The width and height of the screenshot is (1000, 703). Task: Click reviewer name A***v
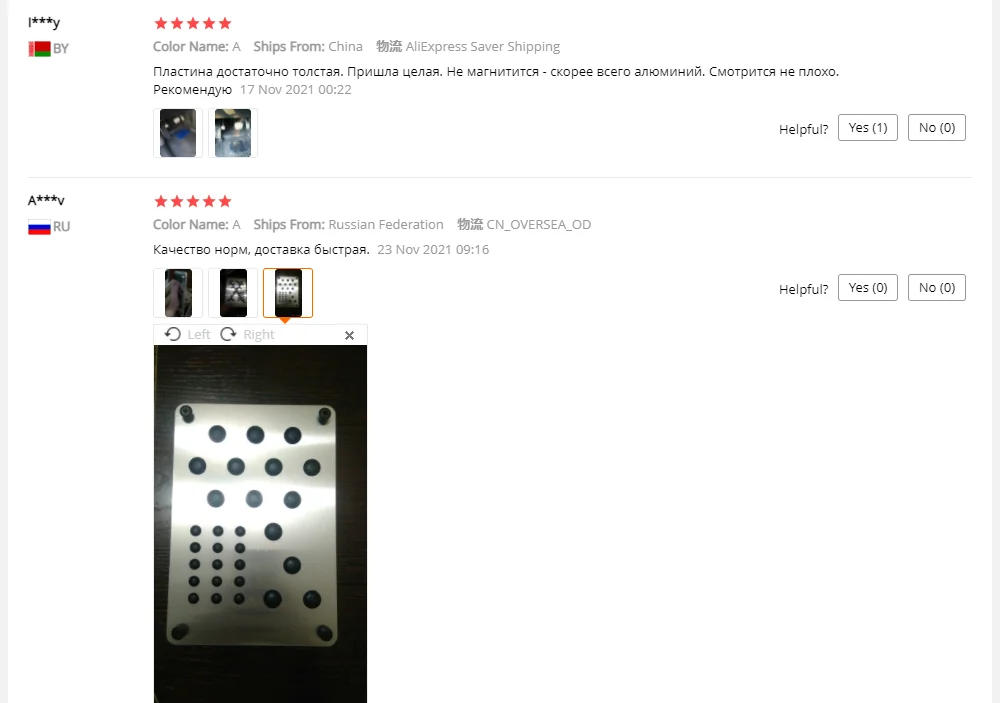coord(46,200)
